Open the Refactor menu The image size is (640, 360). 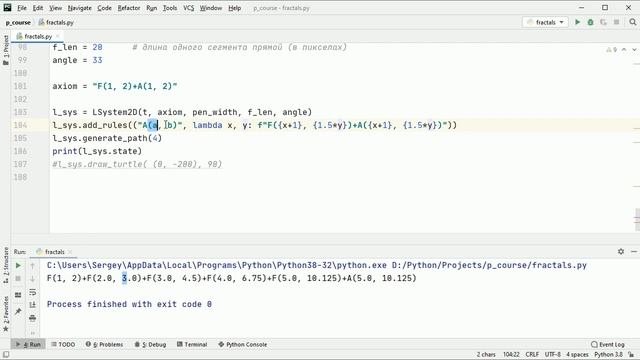click(129, 8)
